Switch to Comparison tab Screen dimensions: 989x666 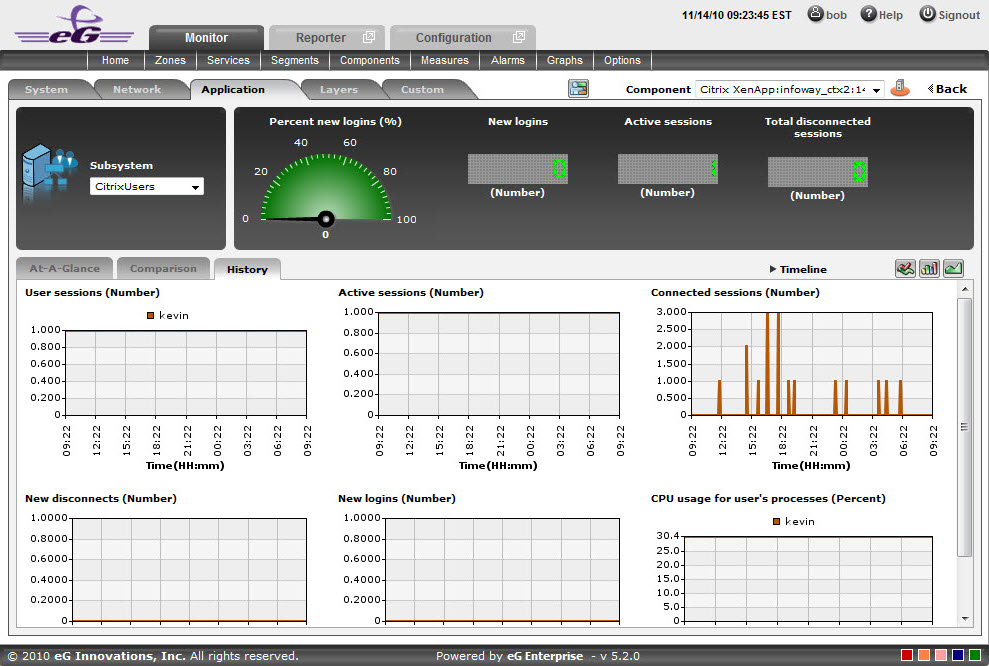pos(163,269)
